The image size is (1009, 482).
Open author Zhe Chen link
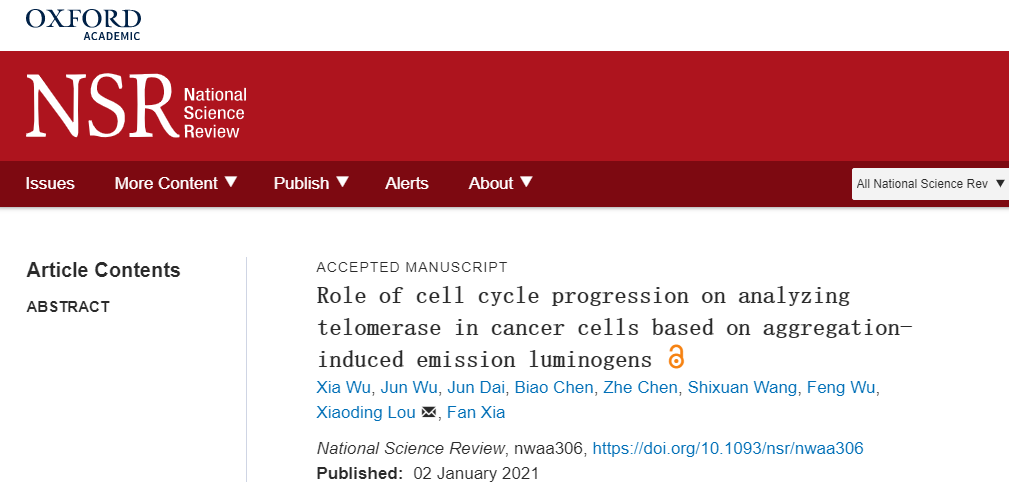(x=640, y=387)
